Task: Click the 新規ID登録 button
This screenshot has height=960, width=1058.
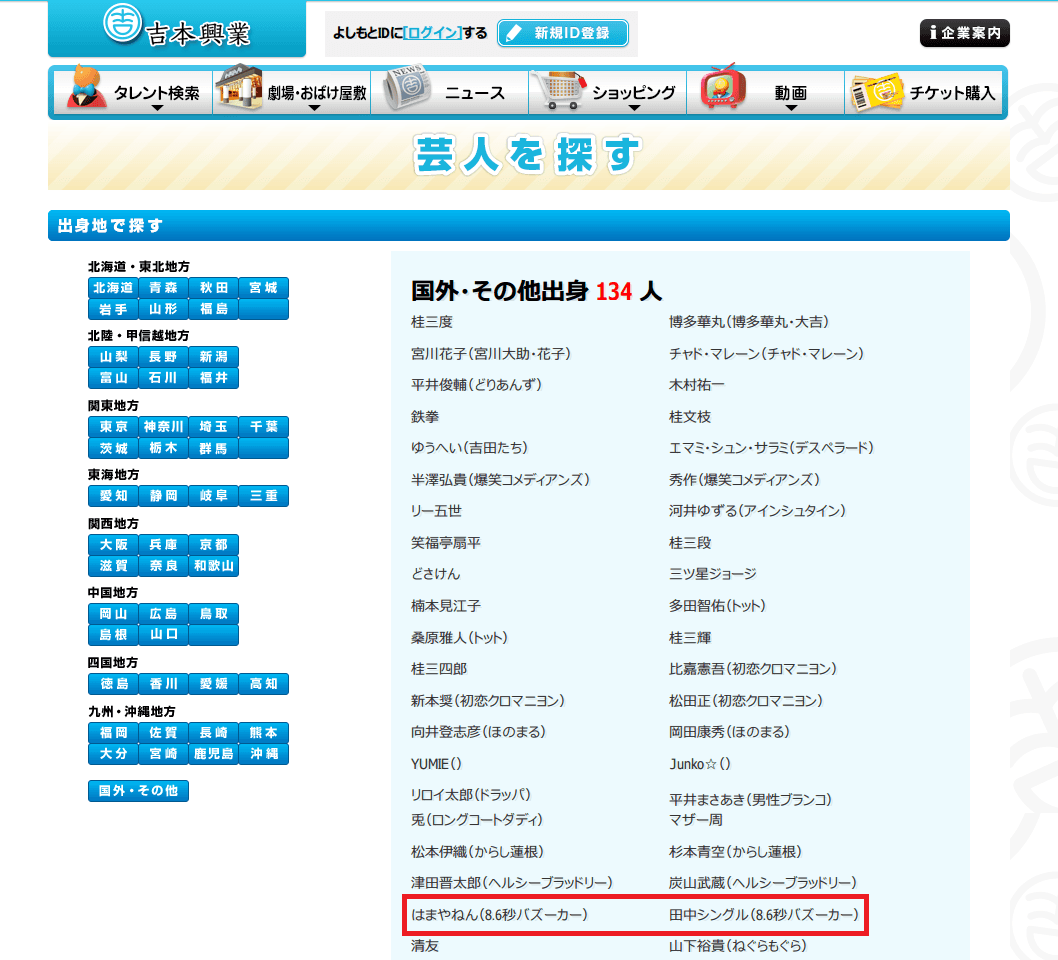Action: tap(563, 33)
